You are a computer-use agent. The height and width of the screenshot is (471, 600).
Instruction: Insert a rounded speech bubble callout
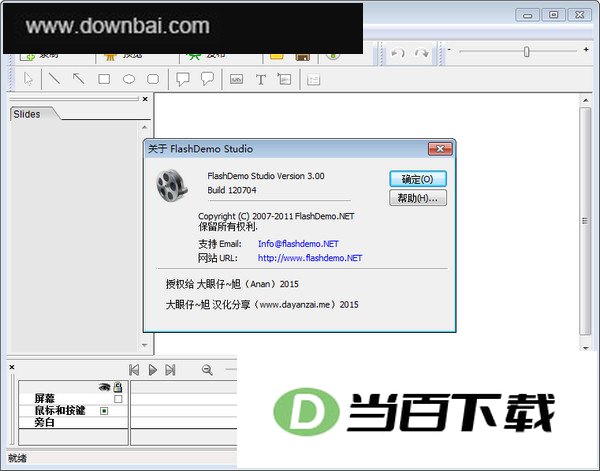coord(207,79)
